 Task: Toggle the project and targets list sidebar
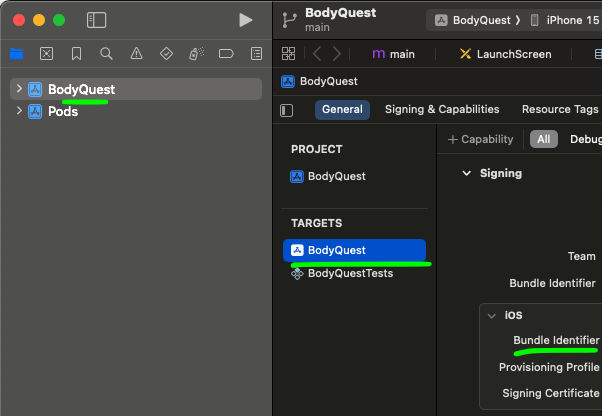click(x=286, y=111)
